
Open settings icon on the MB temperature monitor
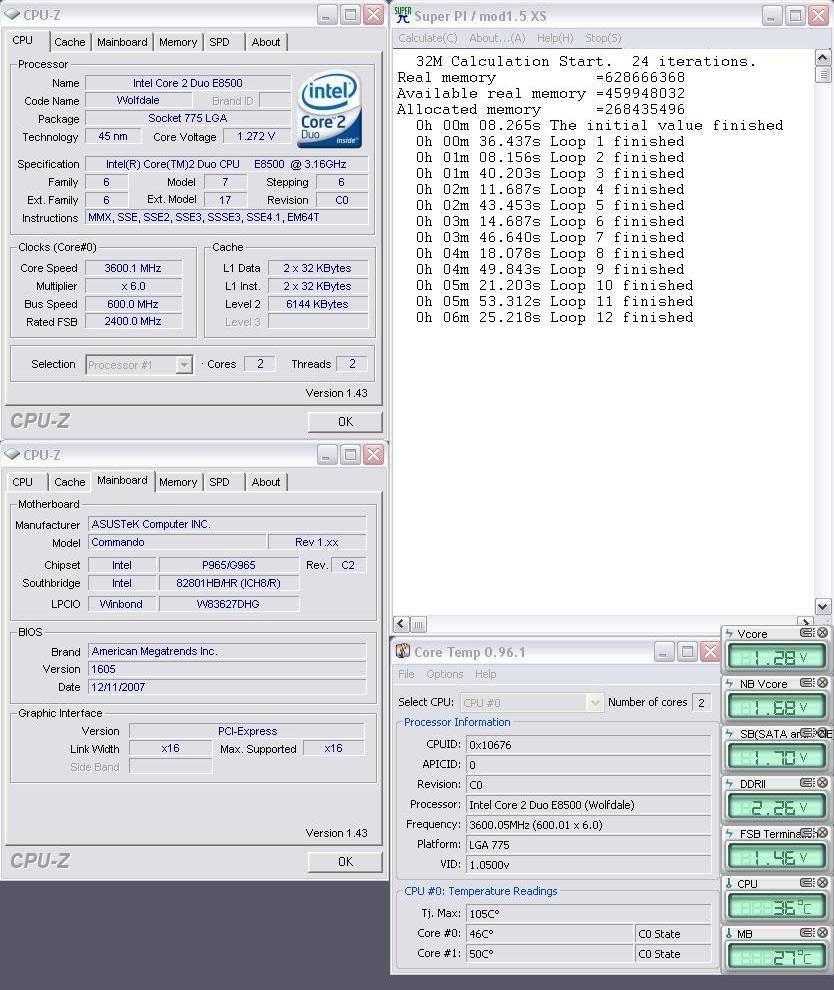806,933
